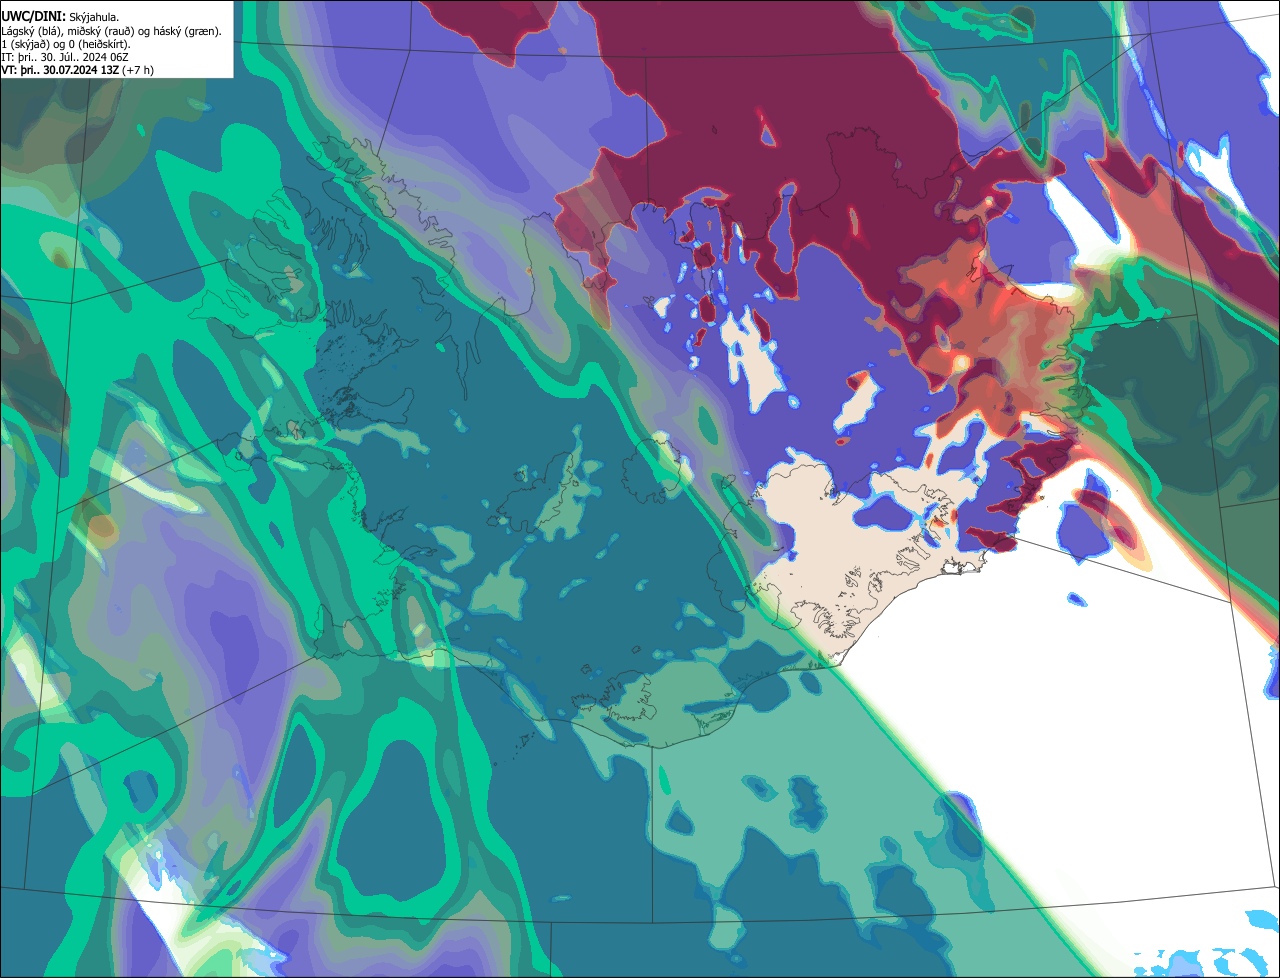1280x978 pixels.
Task: Click the legend text "háský (græn)"
Action: tap(185, 32)
